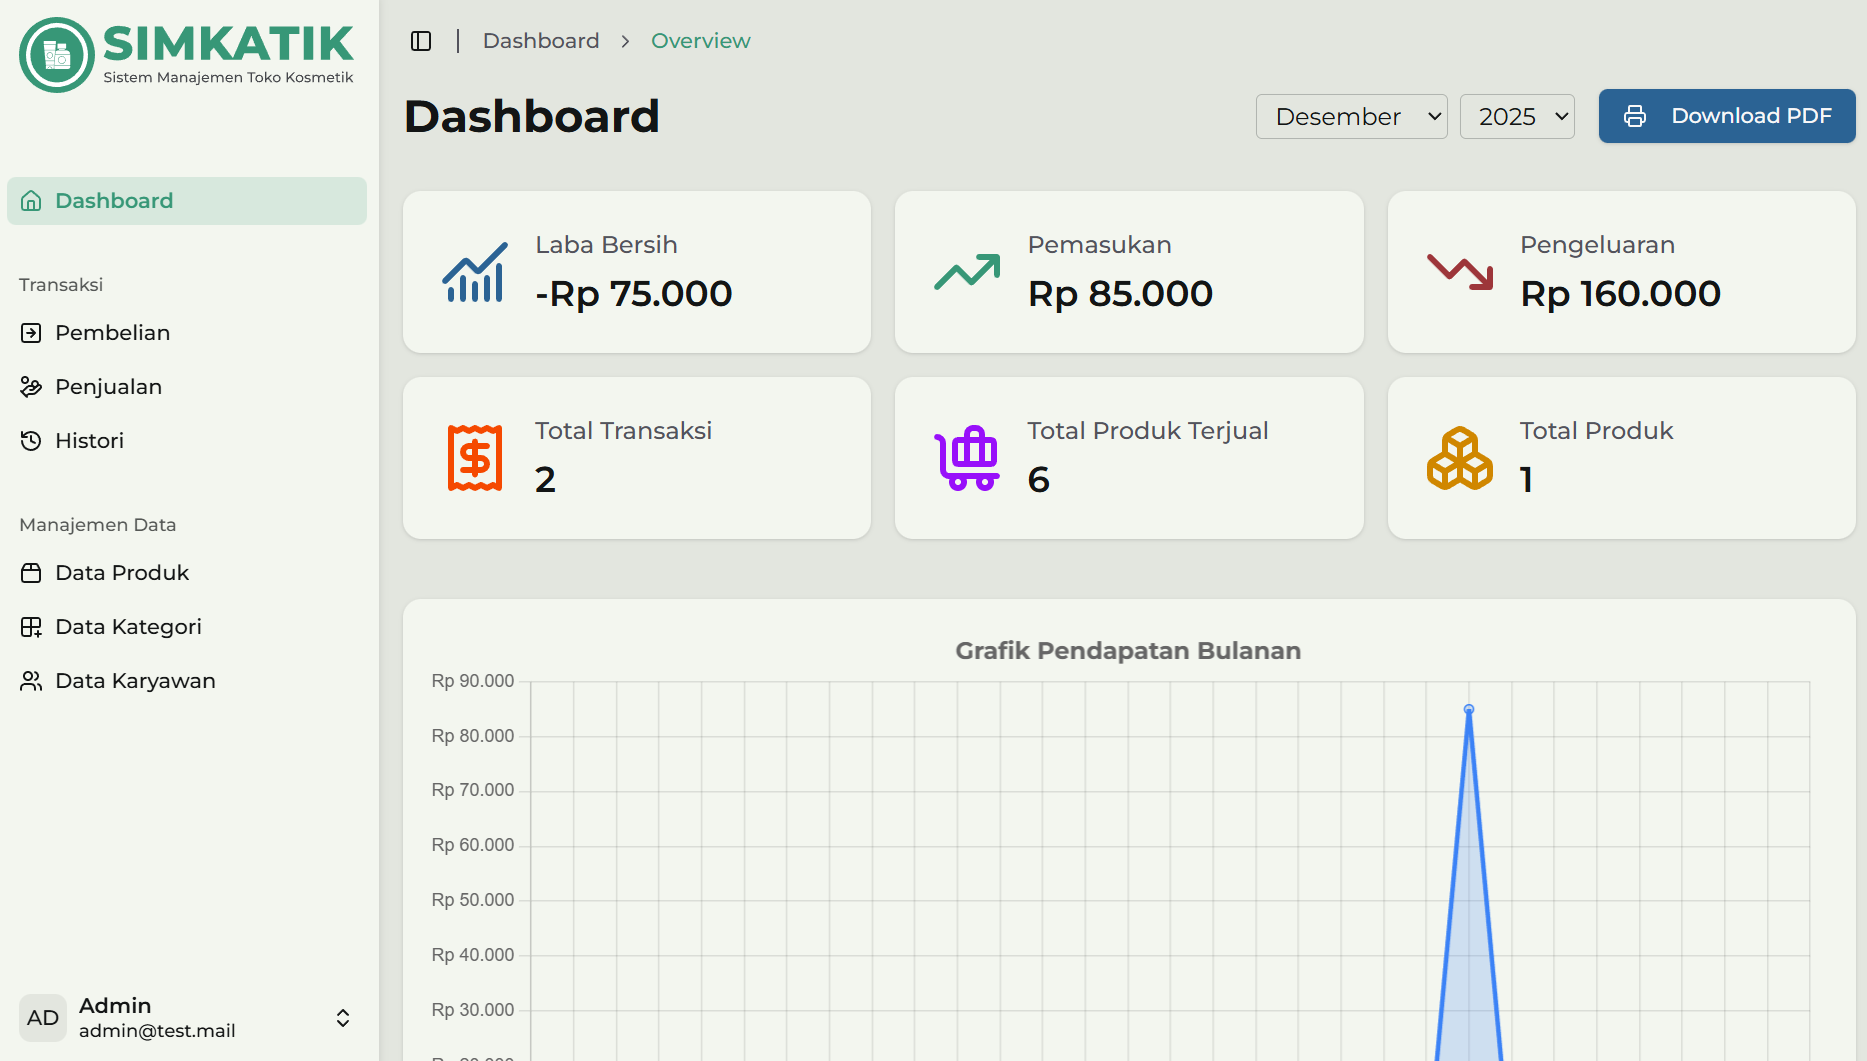Click the Grafik Pendapatan Bulanan chart title
This screenshot has width=1867, height=1061.
click(1128, 651)
